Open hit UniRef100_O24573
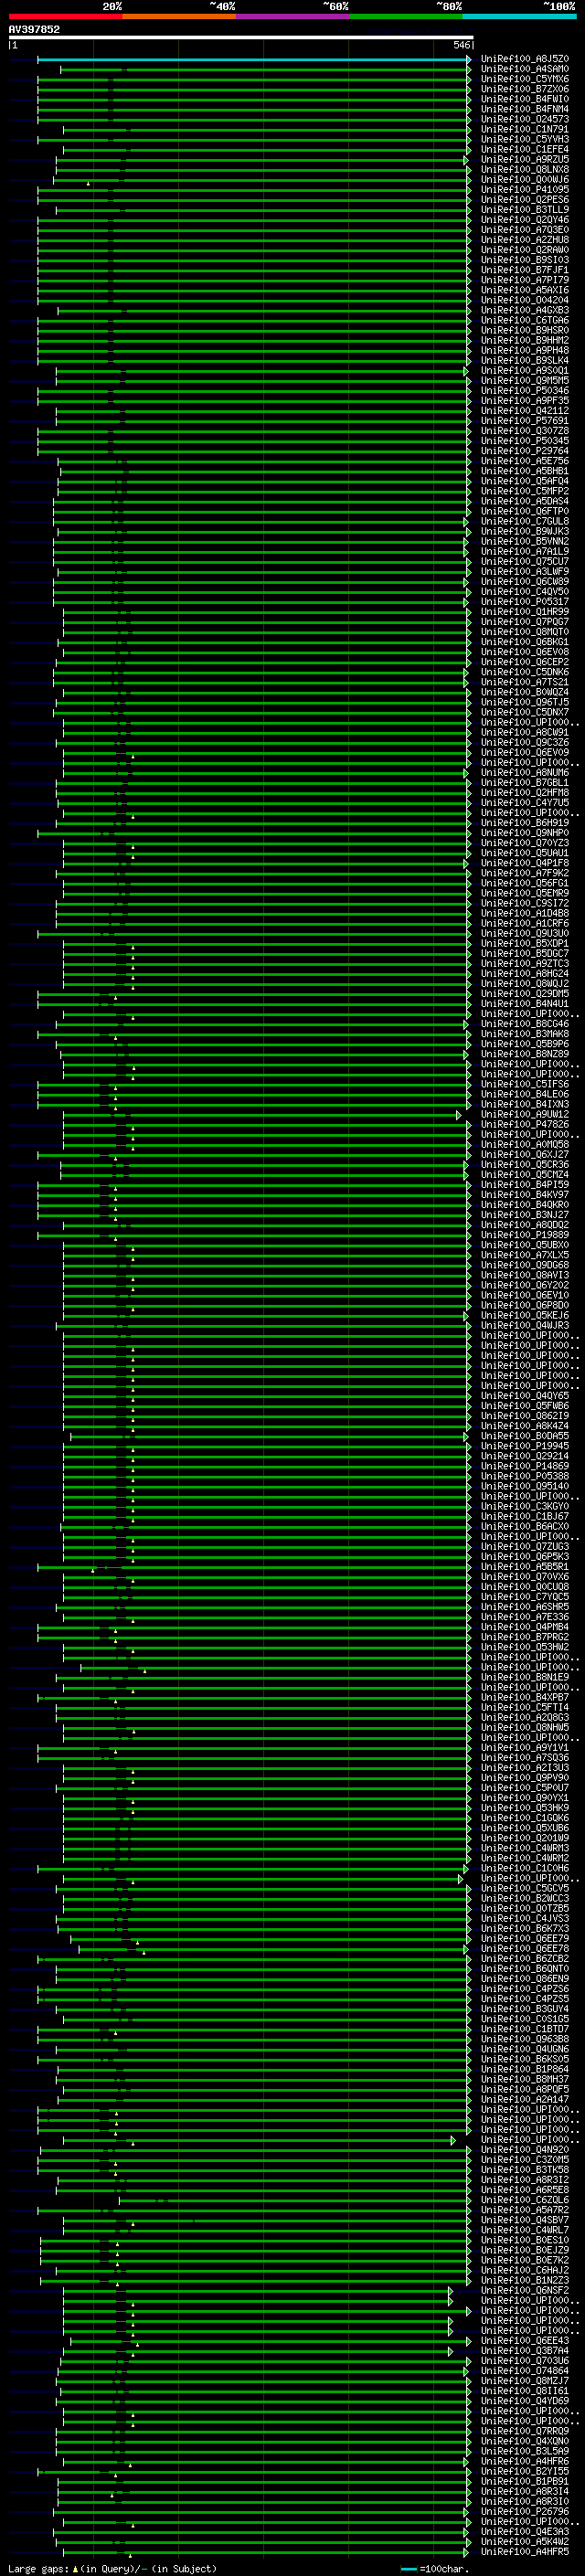The height and width of the screenshot is (2576, 585). coord(525,119)
